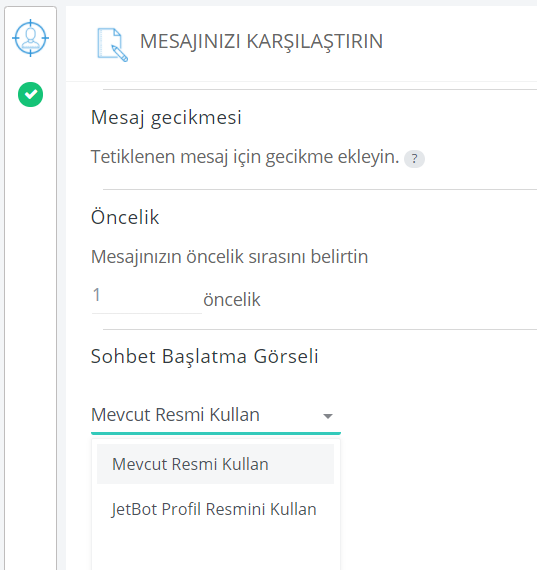Click the blank space below the dropdown options
This screenshot has height=570, width=537.
(216, 549)
